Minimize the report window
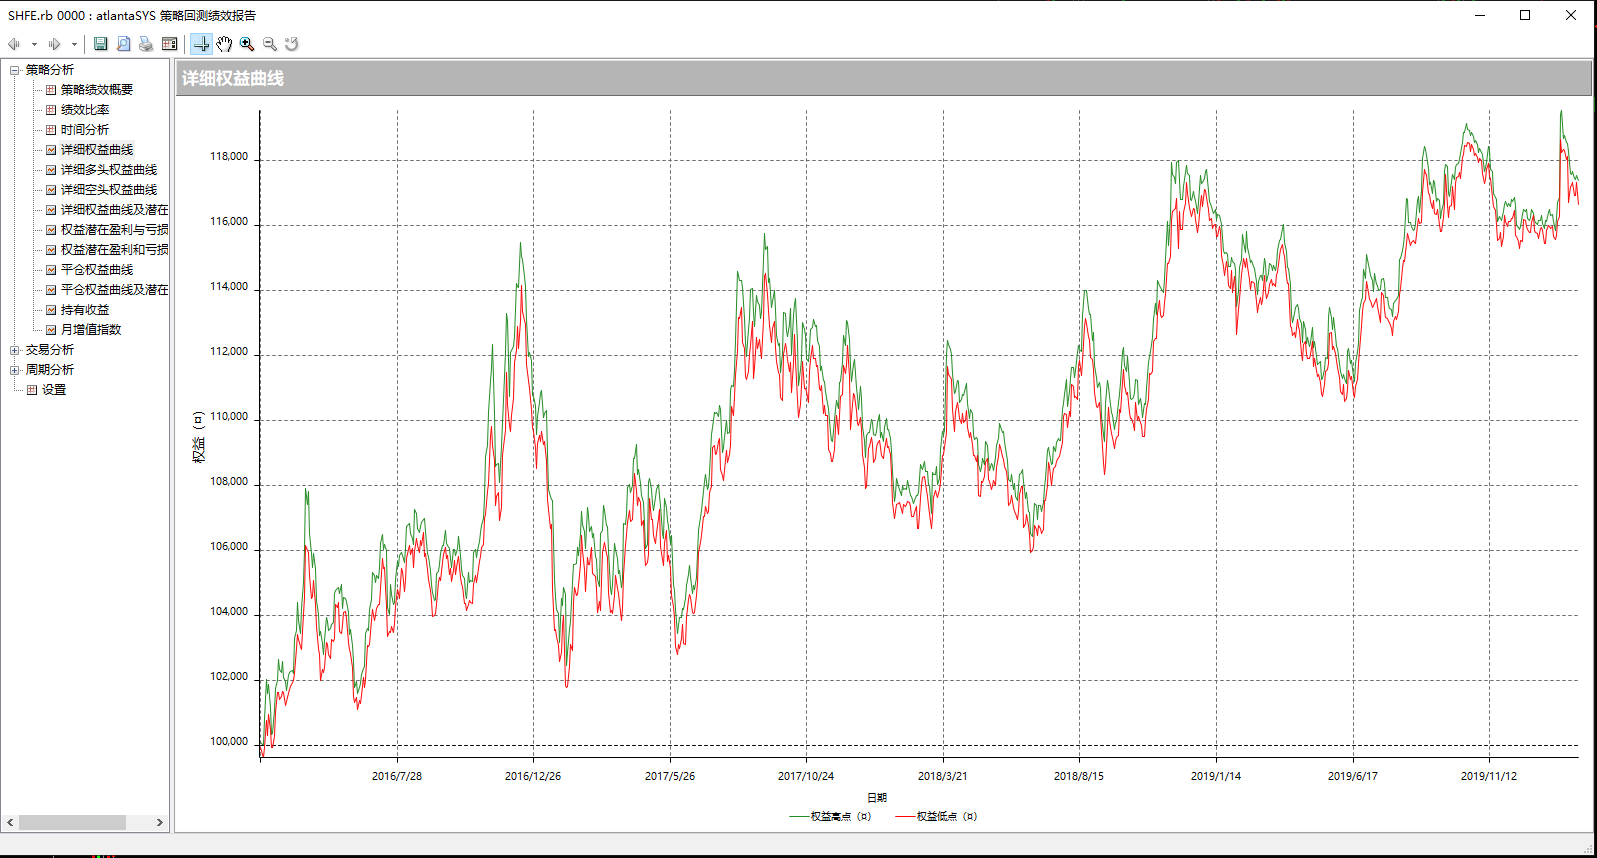This screenshot has height=858, width=1597. [x=1480, y=15]
